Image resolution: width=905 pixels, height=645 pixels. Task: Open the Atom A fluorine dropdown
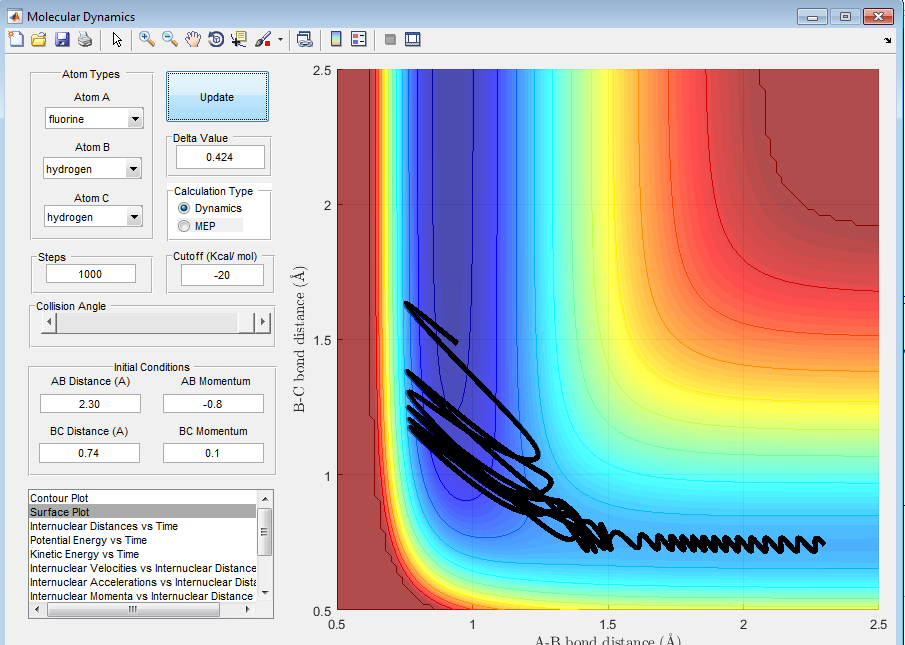(135, 120)
